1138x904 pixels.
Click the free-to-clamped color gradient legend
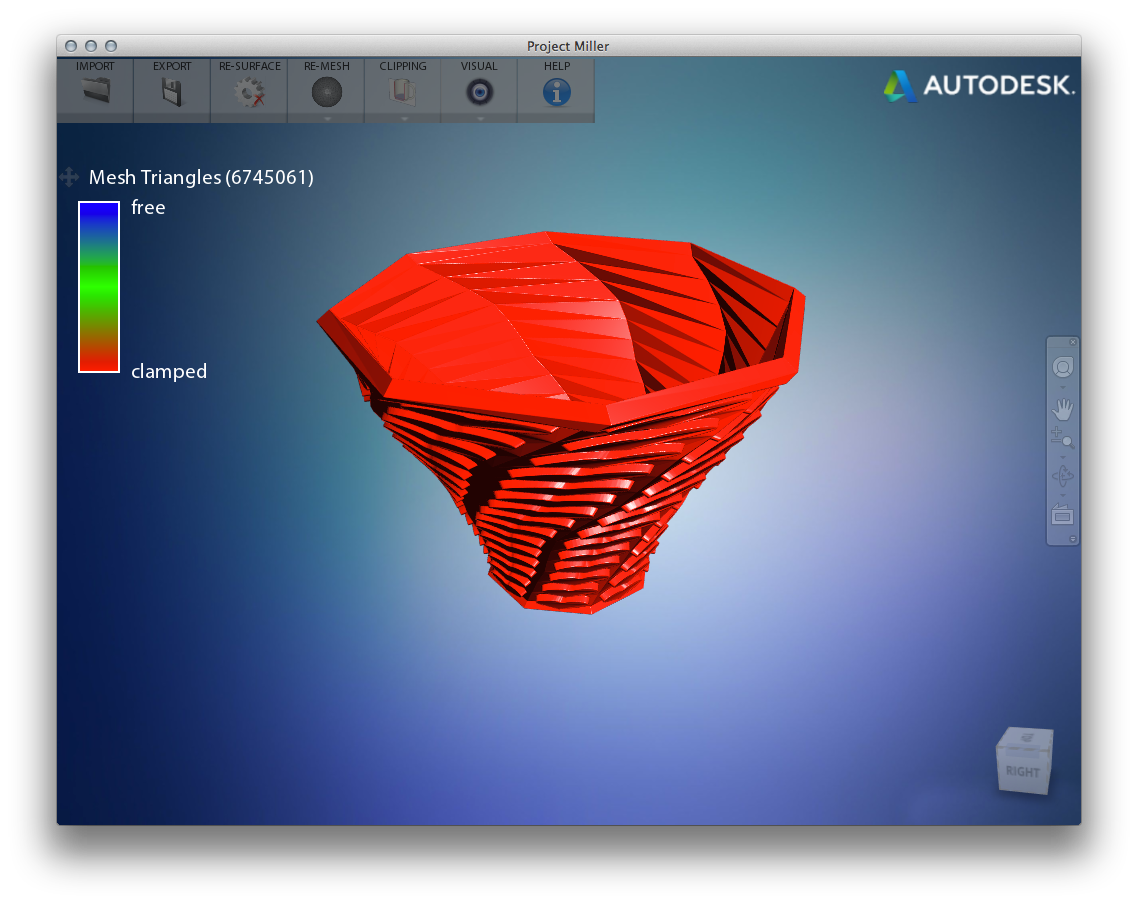point(99,287)
